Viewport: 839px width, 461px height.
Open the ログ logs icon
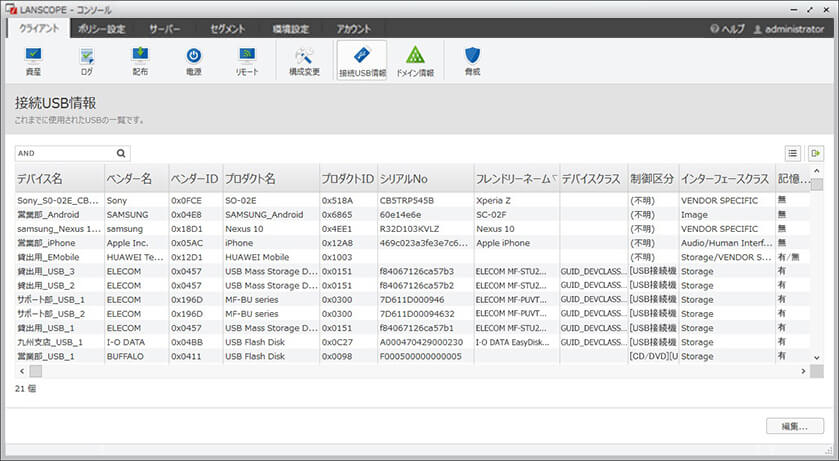[87, 60]
